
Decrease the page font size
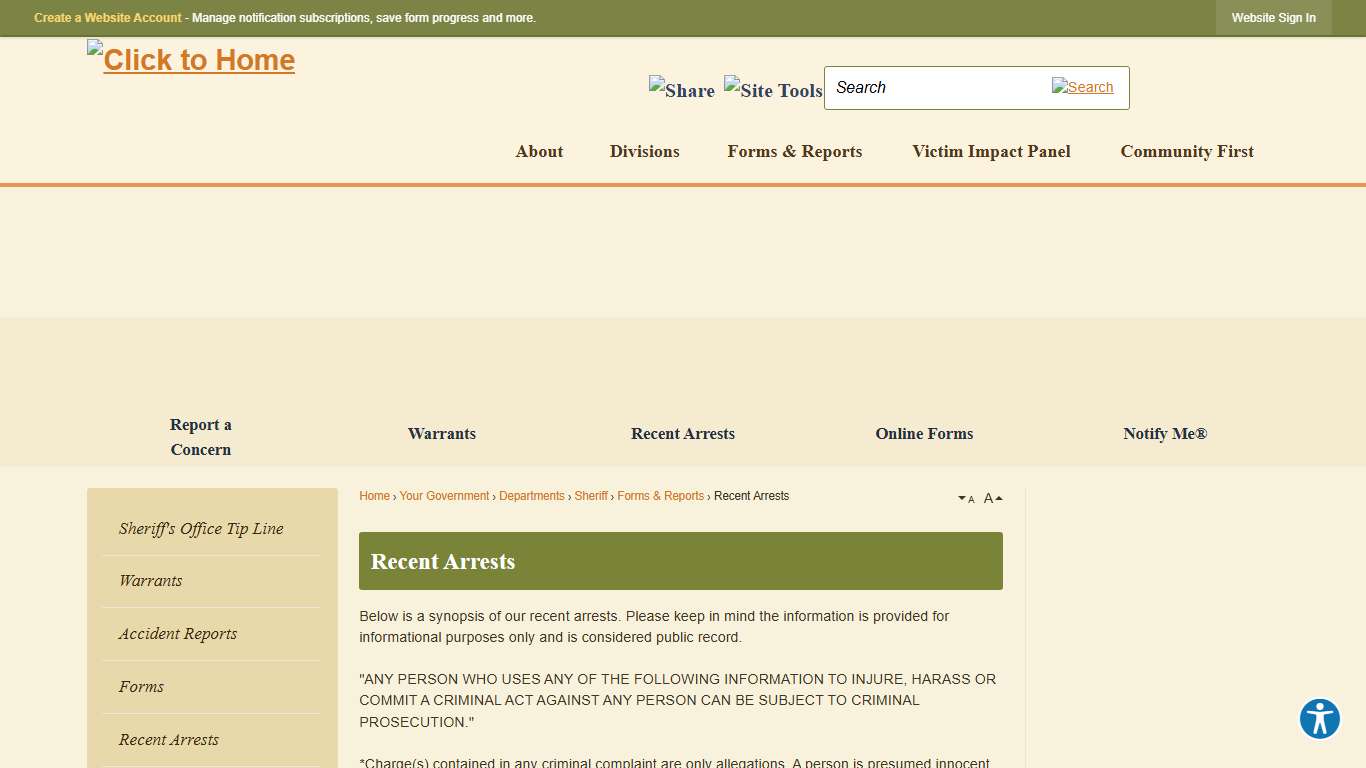coord(966,498)
